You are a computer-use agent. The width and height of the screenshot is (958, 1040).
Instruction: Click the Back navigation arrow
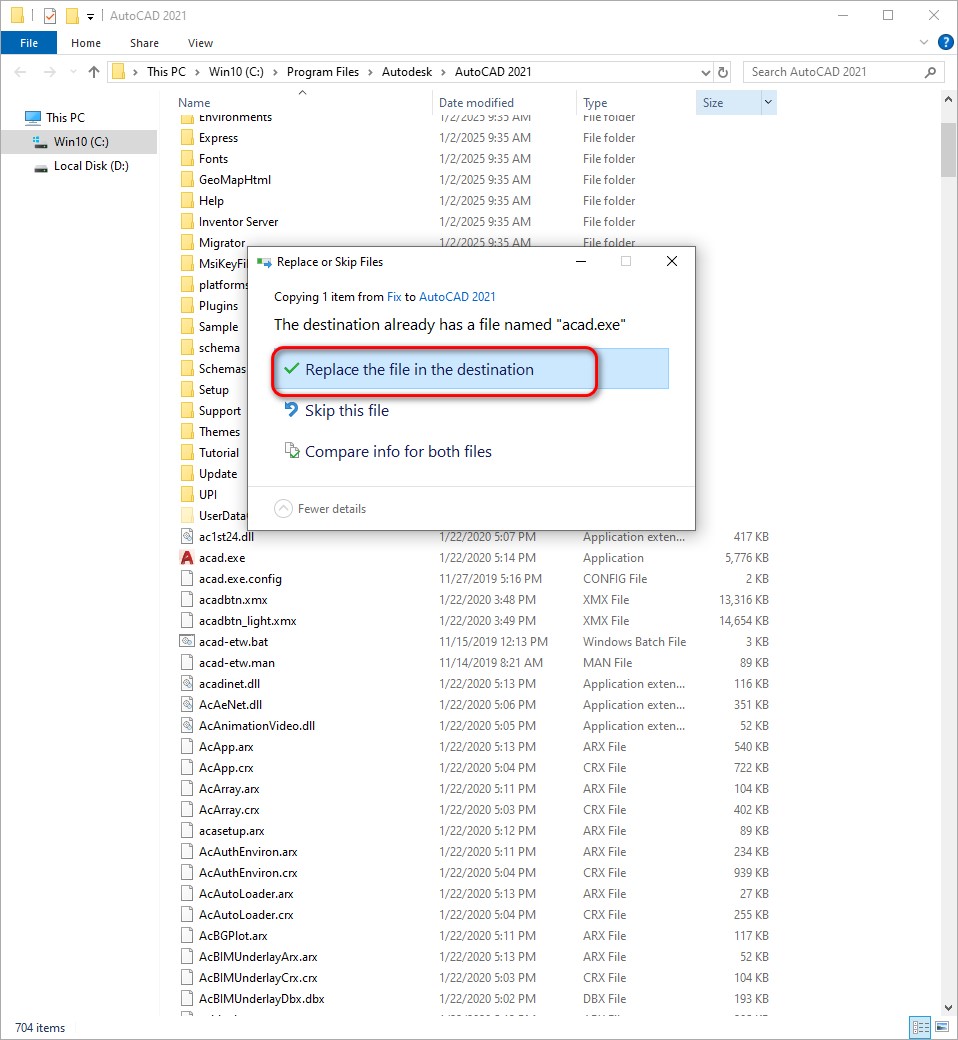(x=21, y=72)
